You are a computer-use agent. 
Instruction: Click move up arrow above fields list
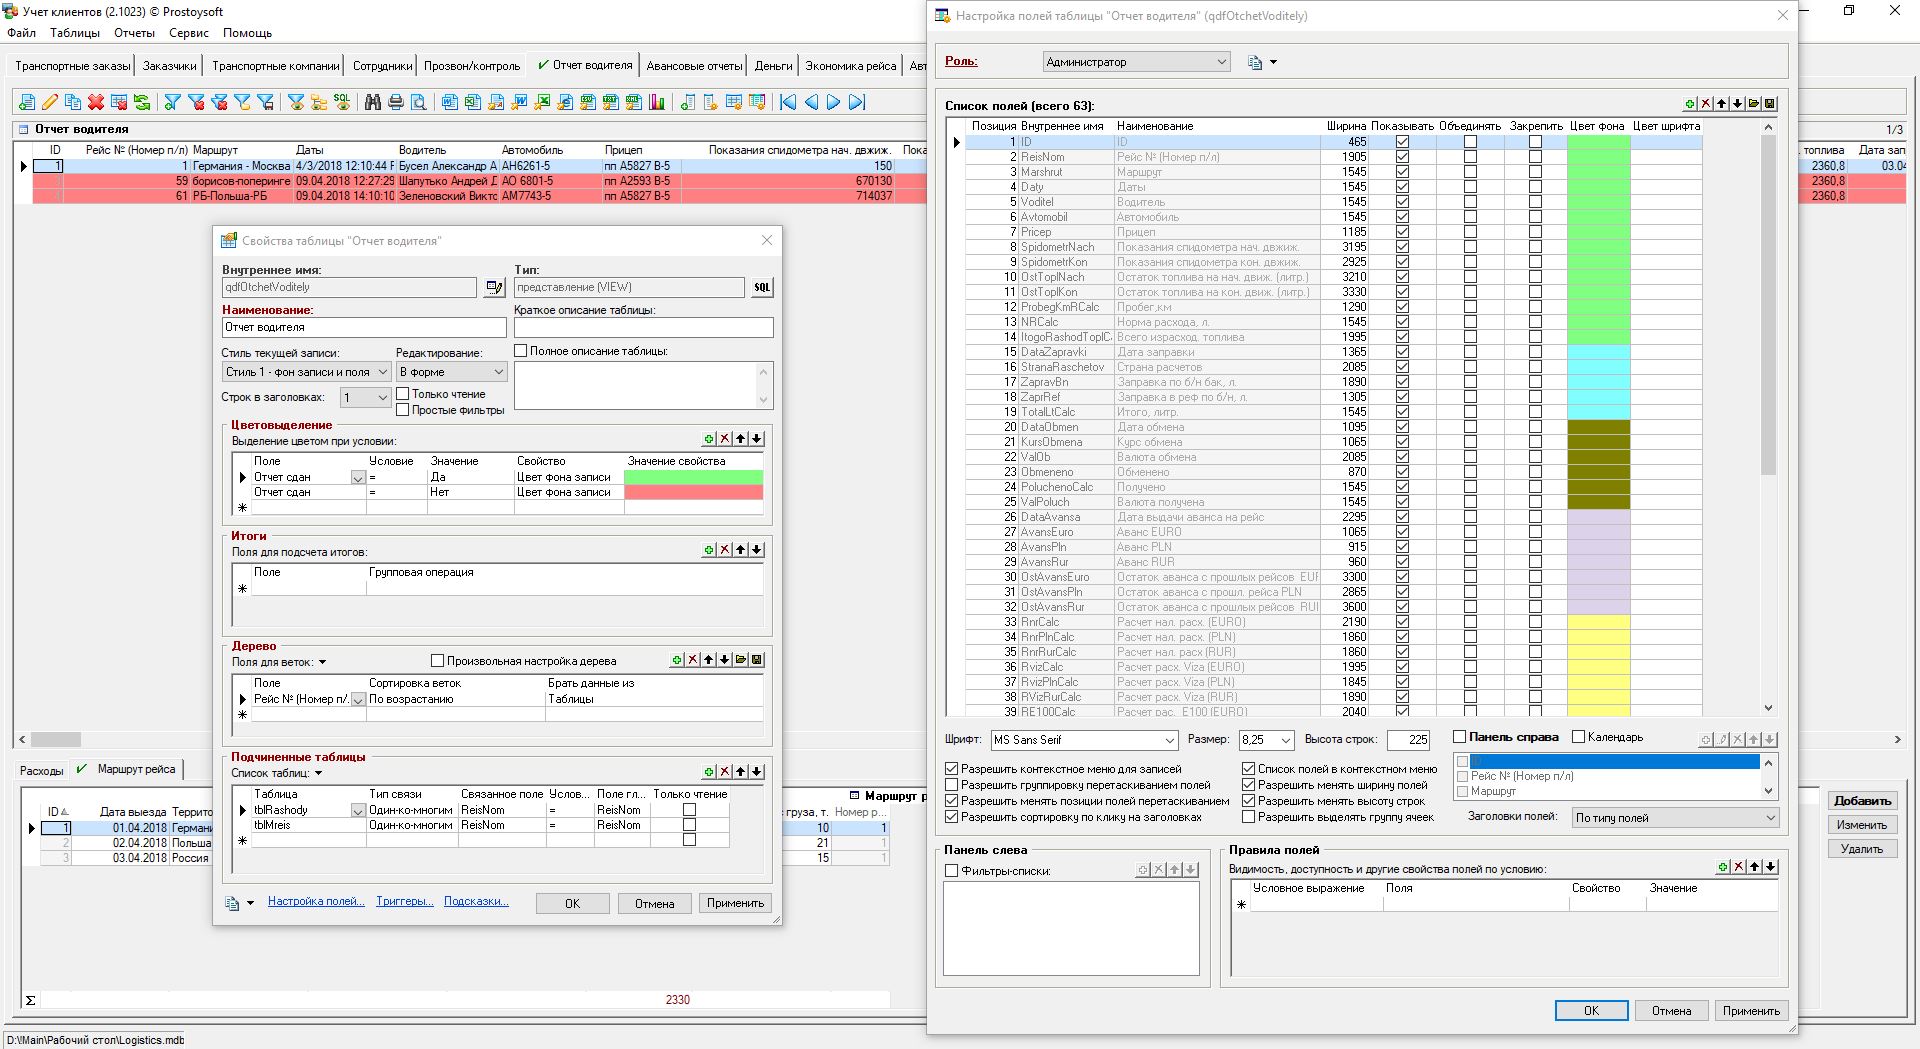click(1722, 104)
